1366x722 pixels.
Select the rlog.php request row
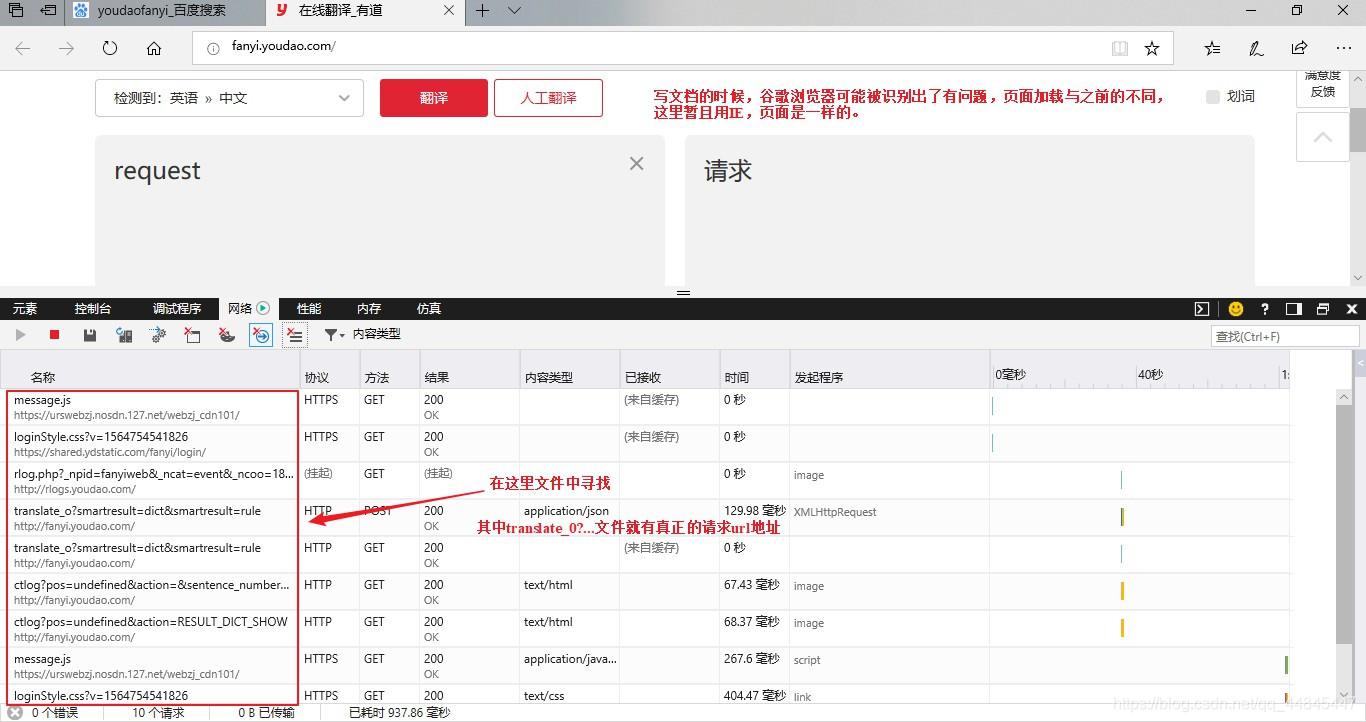pyautogui.click(x=645, y=481)
